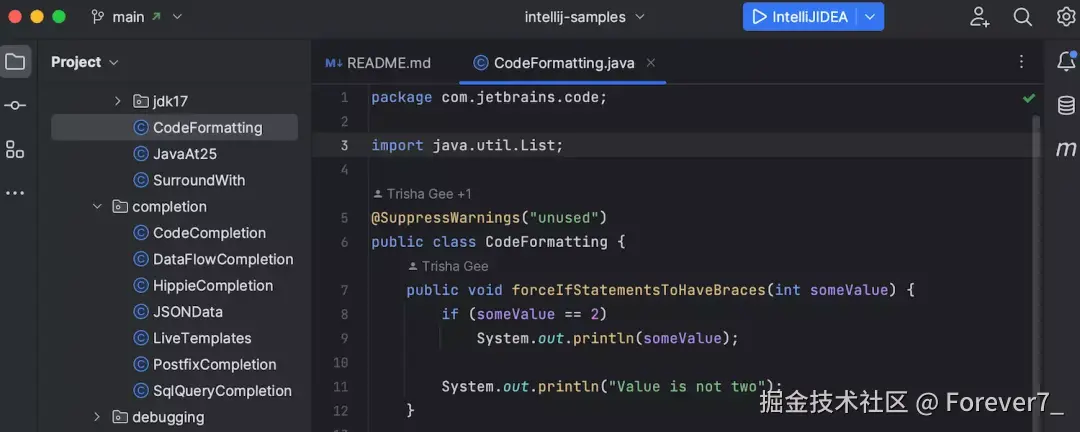
Task: Click the git branch icon next to main
Action: [x=97, y=17]
